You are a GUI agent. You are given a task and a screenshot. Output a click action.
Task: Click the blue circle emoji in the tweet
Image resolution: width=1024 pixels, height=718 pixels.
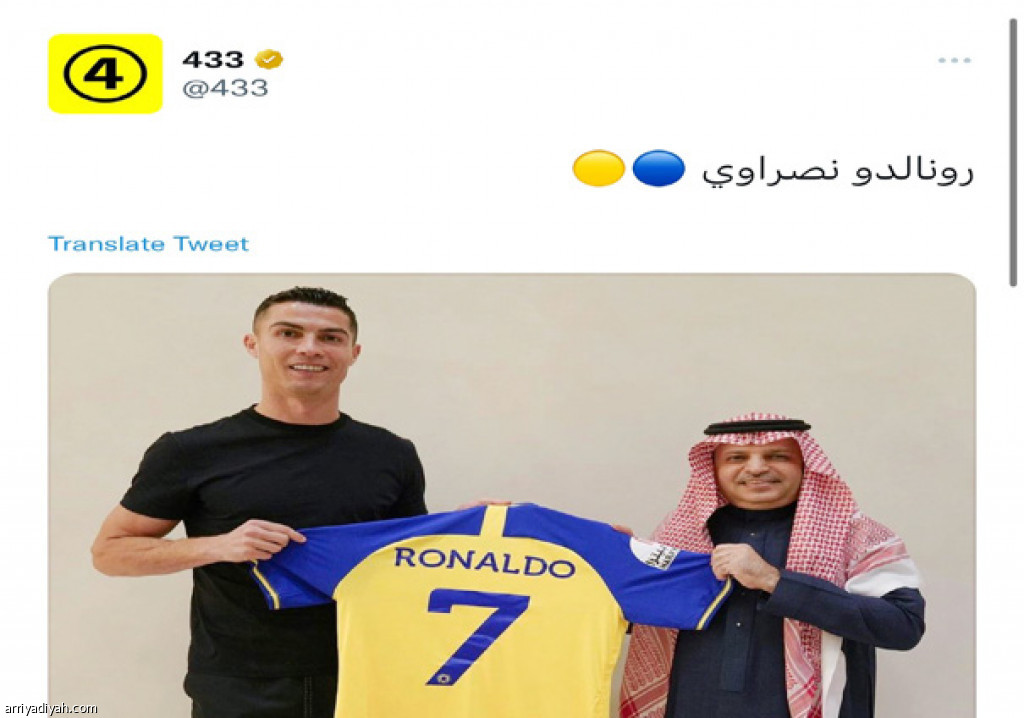[x=658, y=169]
